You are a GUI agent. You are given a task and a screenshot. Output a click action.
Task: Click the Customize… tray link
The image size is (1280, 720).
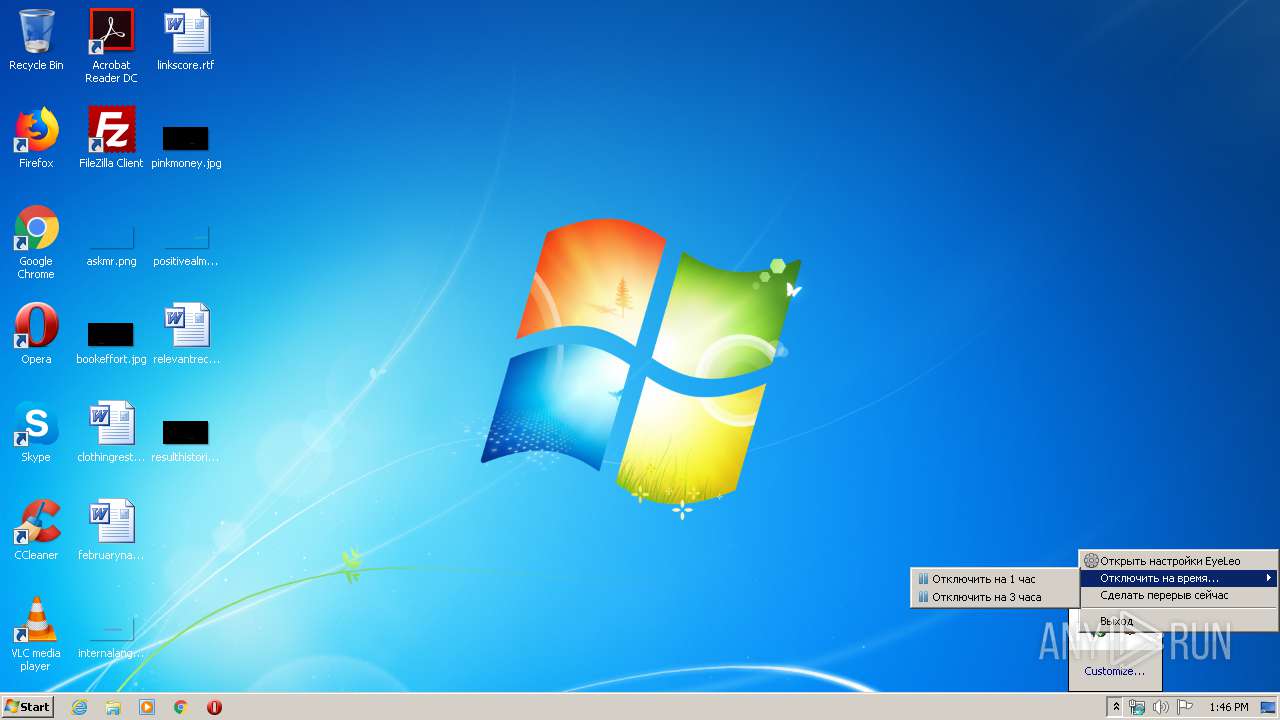click(1114, 671)
